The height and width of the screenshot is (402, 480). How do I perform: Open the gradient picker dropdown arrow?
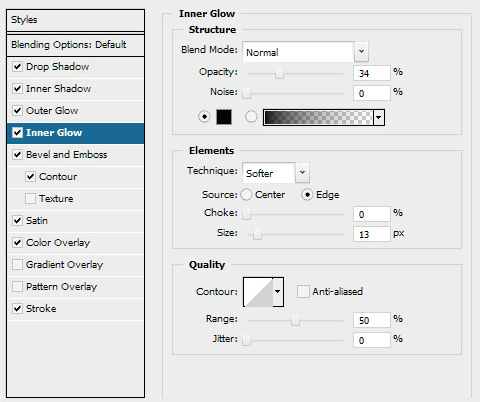[x=379, y=117]
